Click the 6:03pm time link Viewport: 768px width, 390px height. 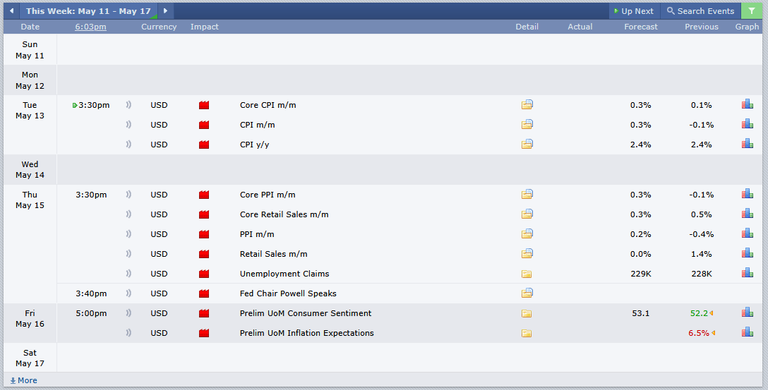click(91, 27)
